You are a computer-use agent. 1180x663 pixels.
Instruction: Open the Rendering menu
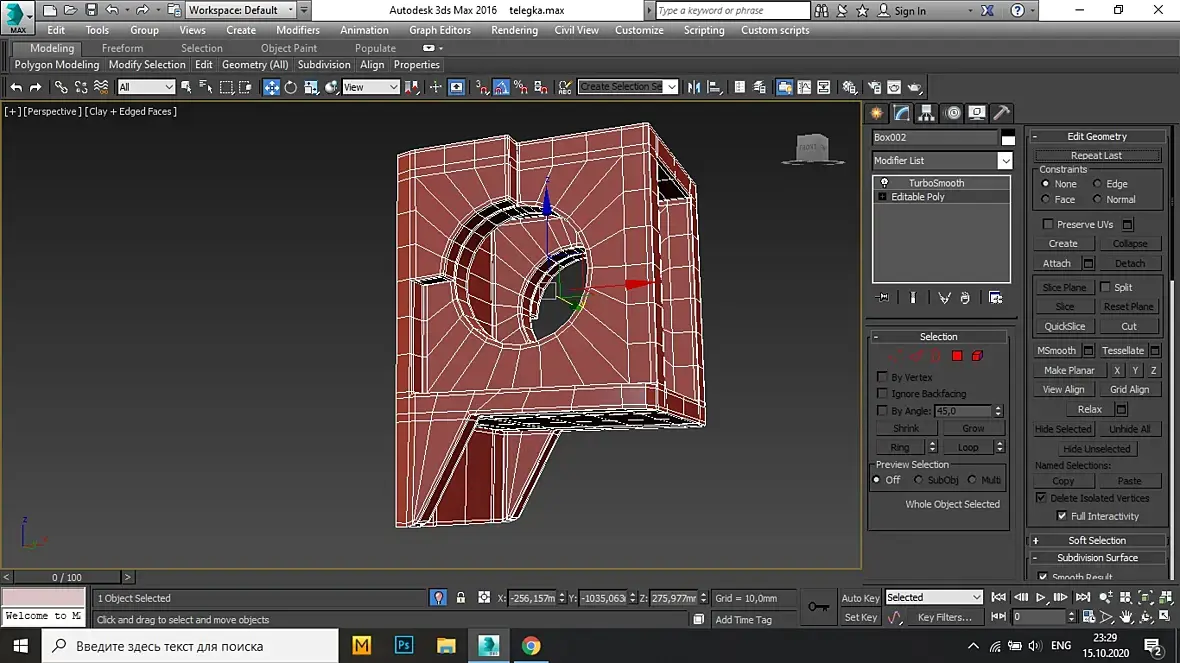coord(514,30)
